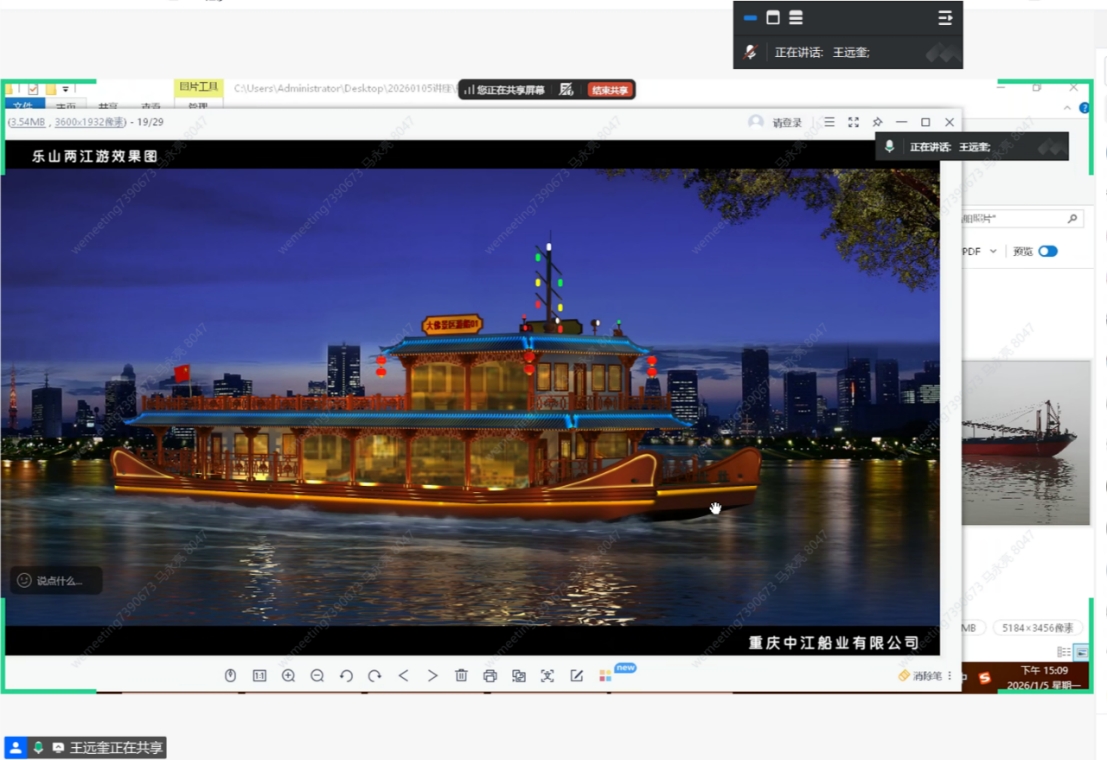Rotate the image clockwise
This screenshot has height=760, width=1108.
(x=375, y=676)
